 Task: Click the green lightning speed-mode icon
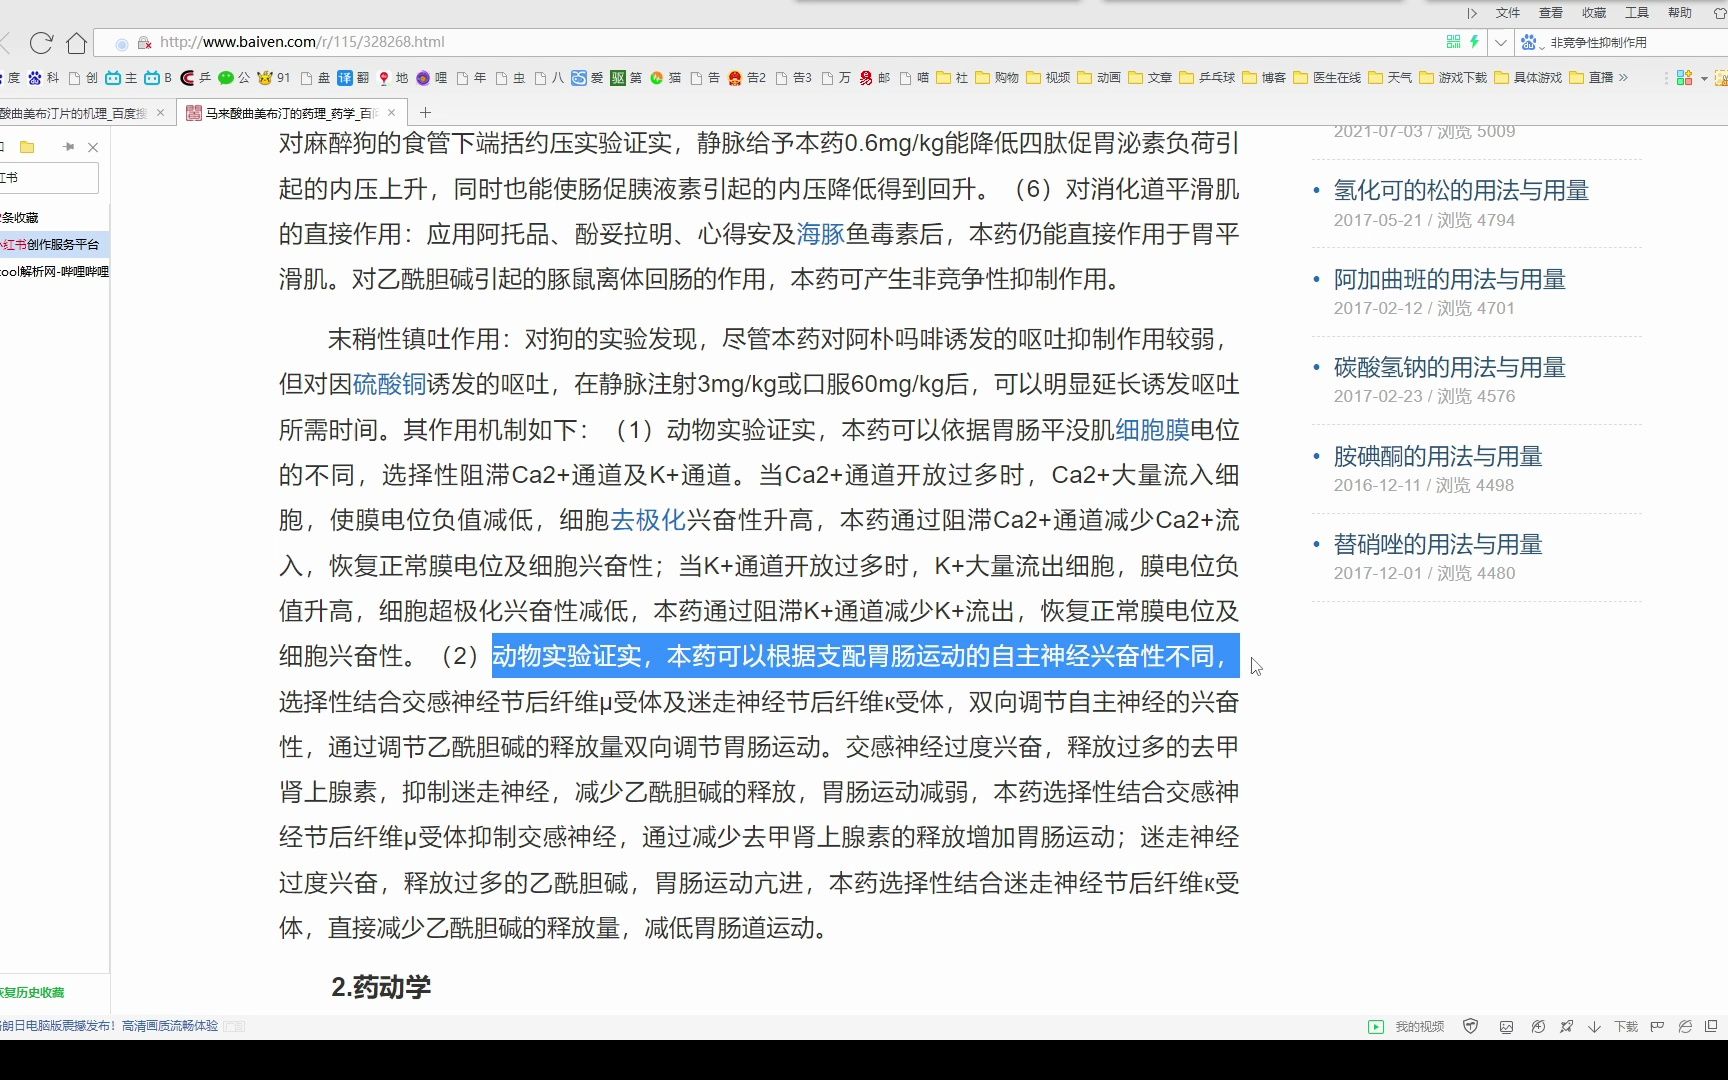(1474, 42)
